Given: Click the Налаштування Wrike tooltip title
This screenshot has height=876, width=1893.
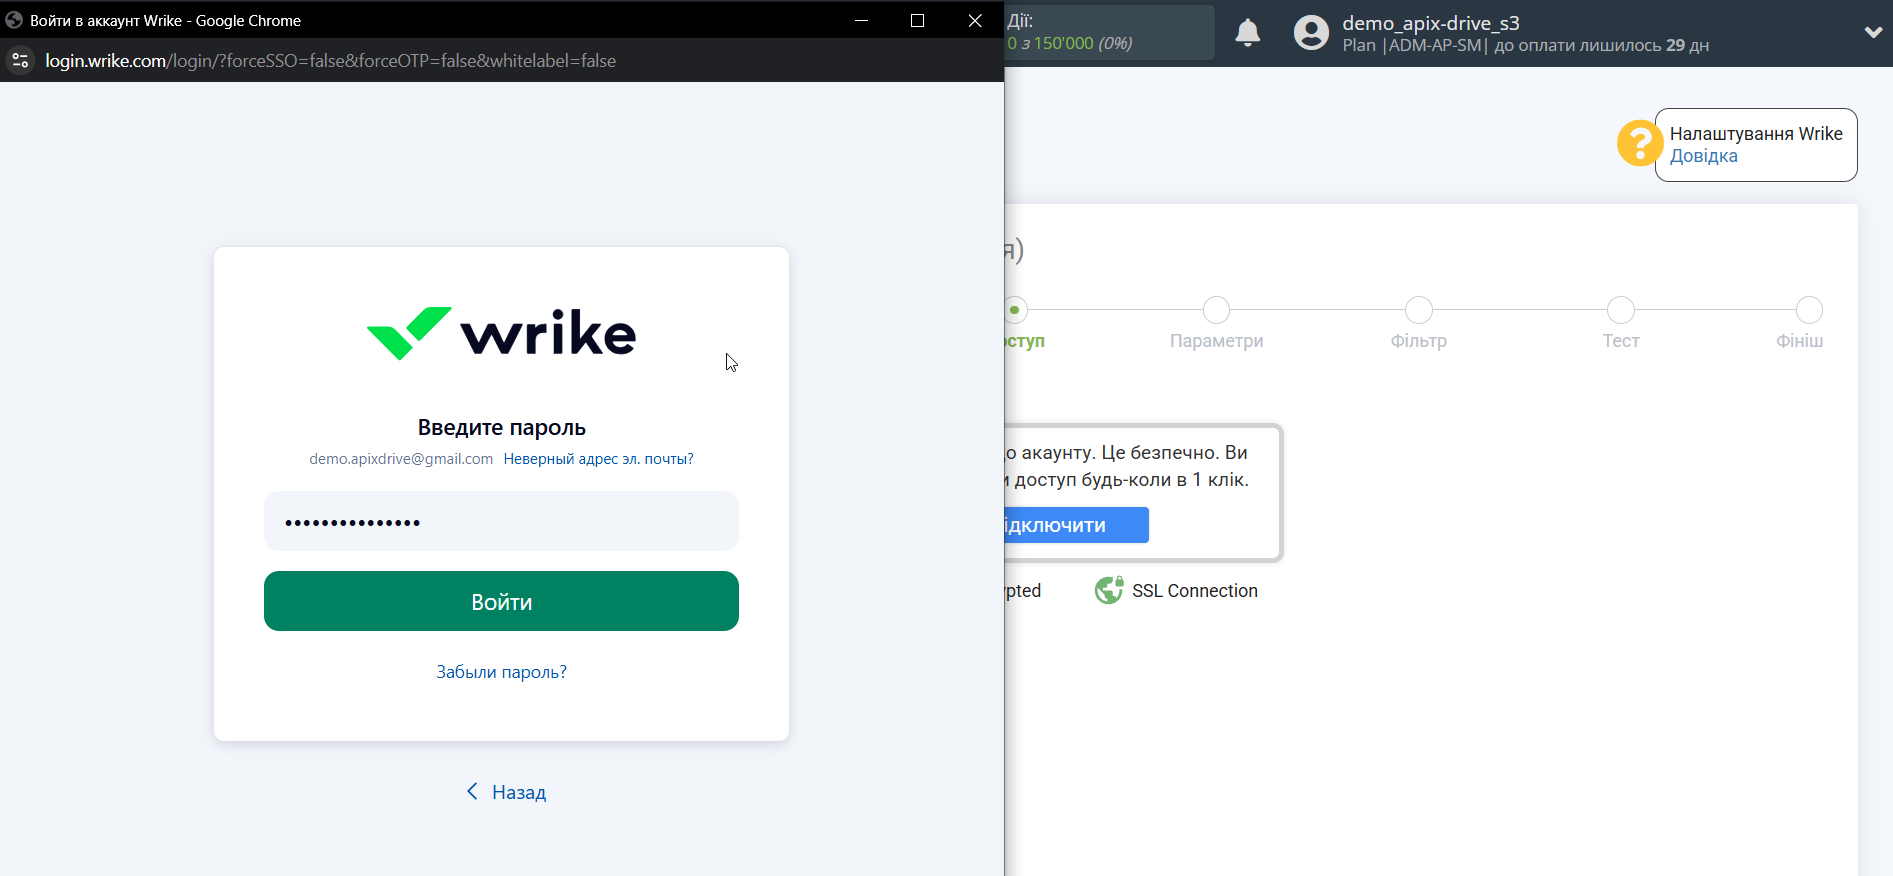Looking at the screenshot, I should point(1756,134).
